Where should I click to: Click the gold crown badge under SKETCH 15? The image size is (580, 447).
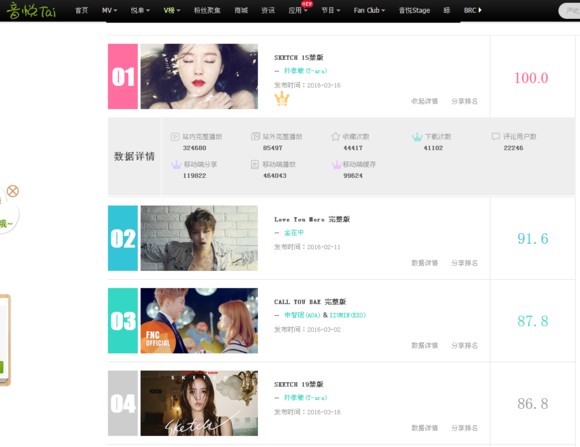click(282, 99)
